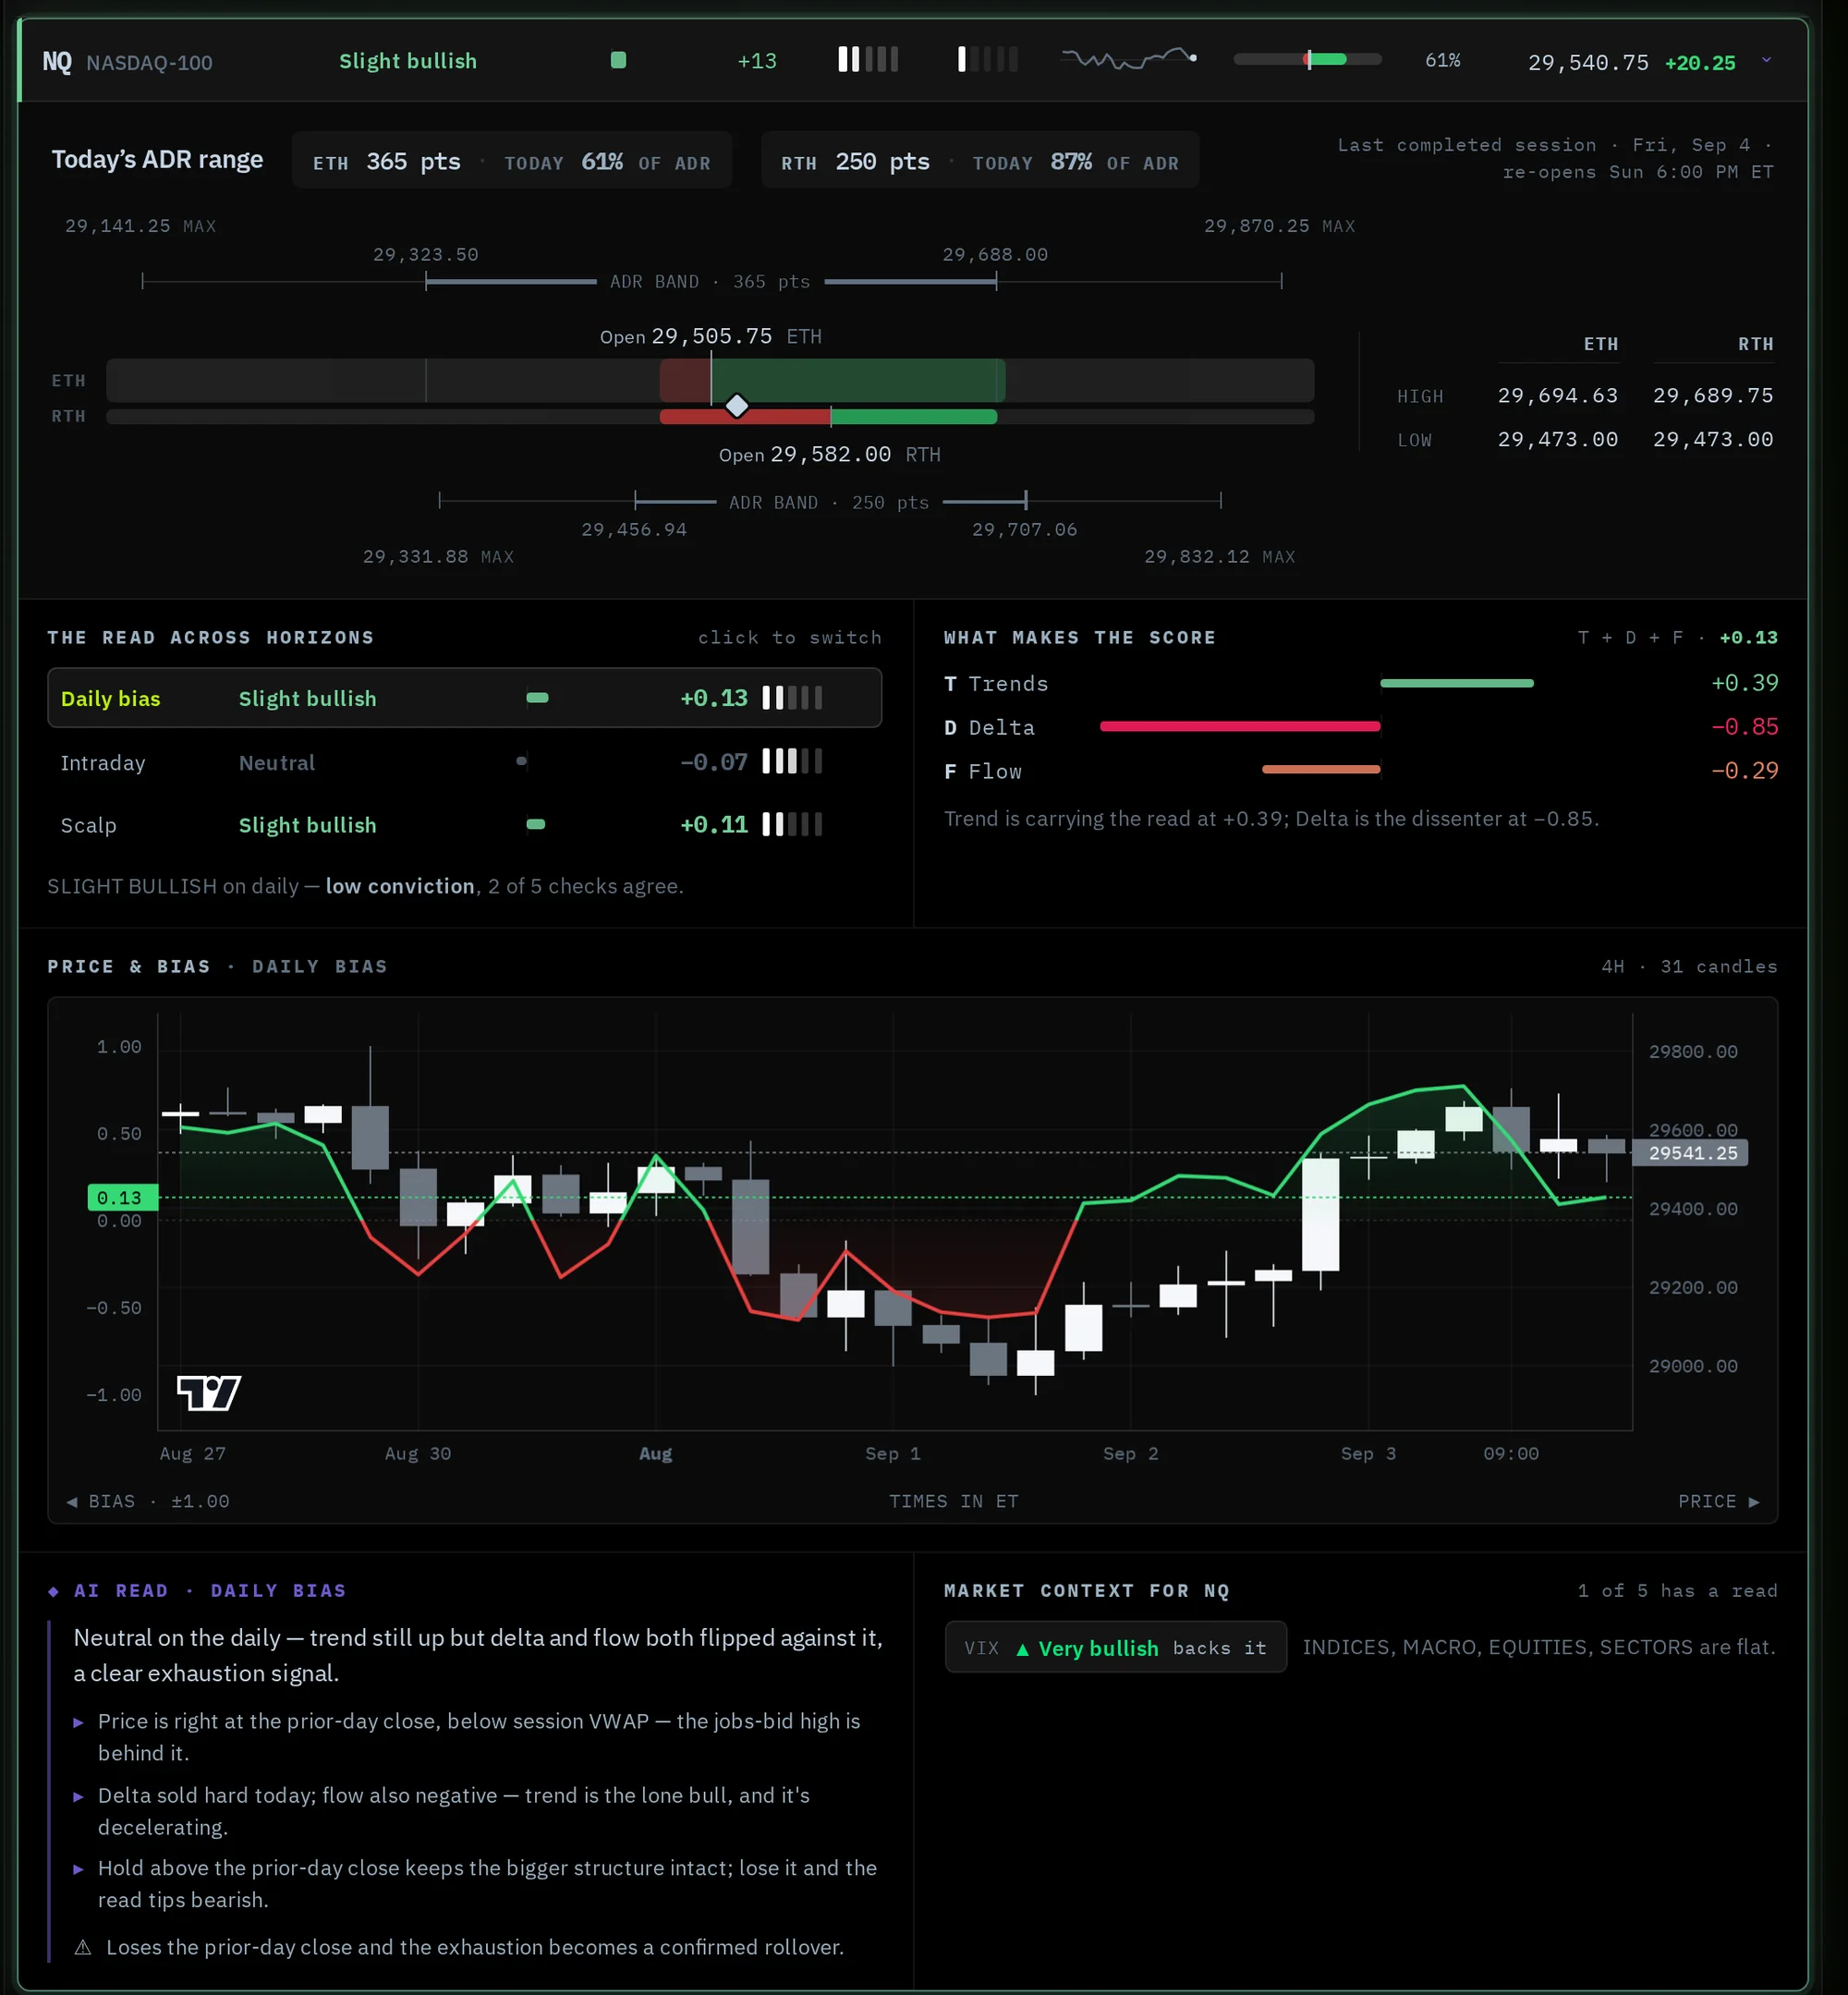Click the F Flow score row label
The width and height of the screenshot is (1848, 1995).
(x=983, y=771)
